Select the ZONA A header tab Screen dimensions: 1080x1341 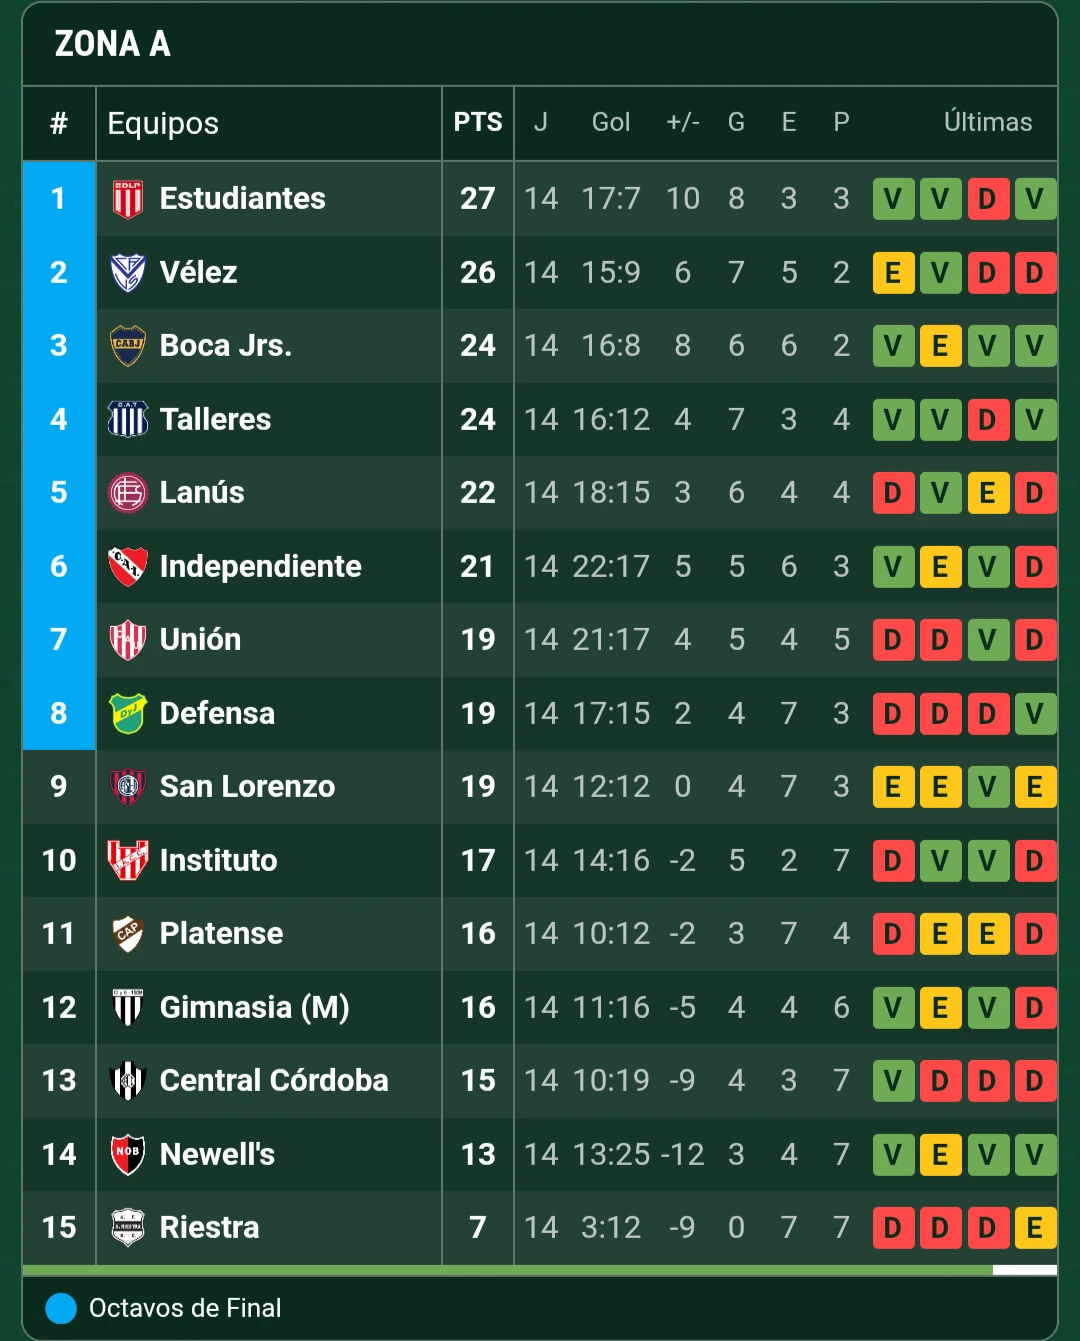coord(113,44)
